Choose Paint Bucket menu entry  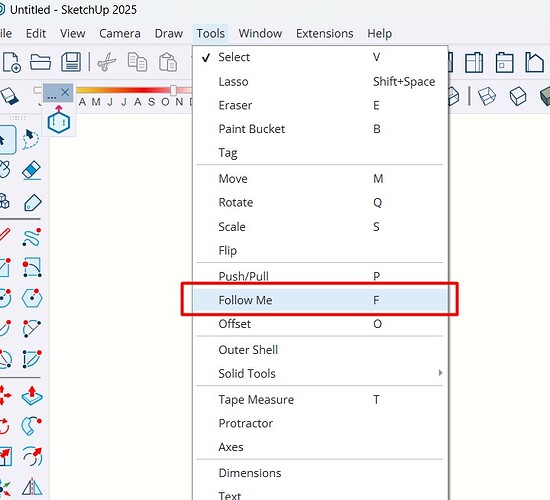point(320,129)
